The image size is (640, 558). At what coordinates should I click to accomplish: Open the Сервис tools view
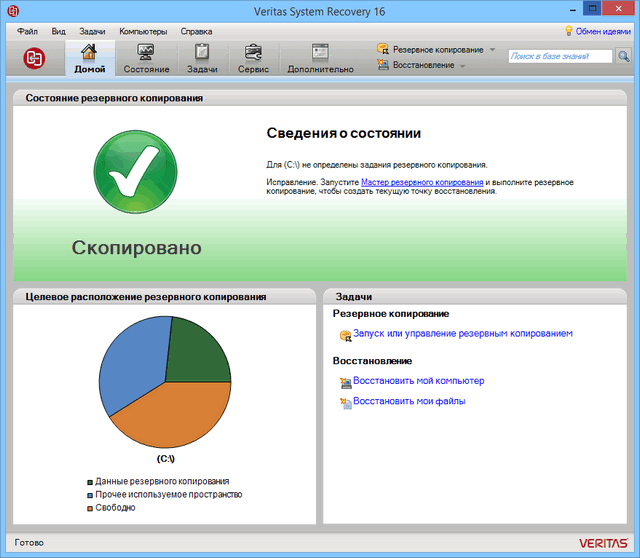[x=253, y=58]
